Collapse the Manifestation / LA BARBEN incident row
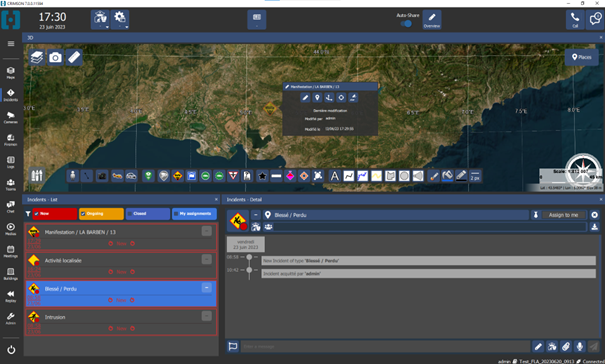Image resolution: width=605 pixels, height=364 pixels. pyautogui.click(x=207, y=231)
